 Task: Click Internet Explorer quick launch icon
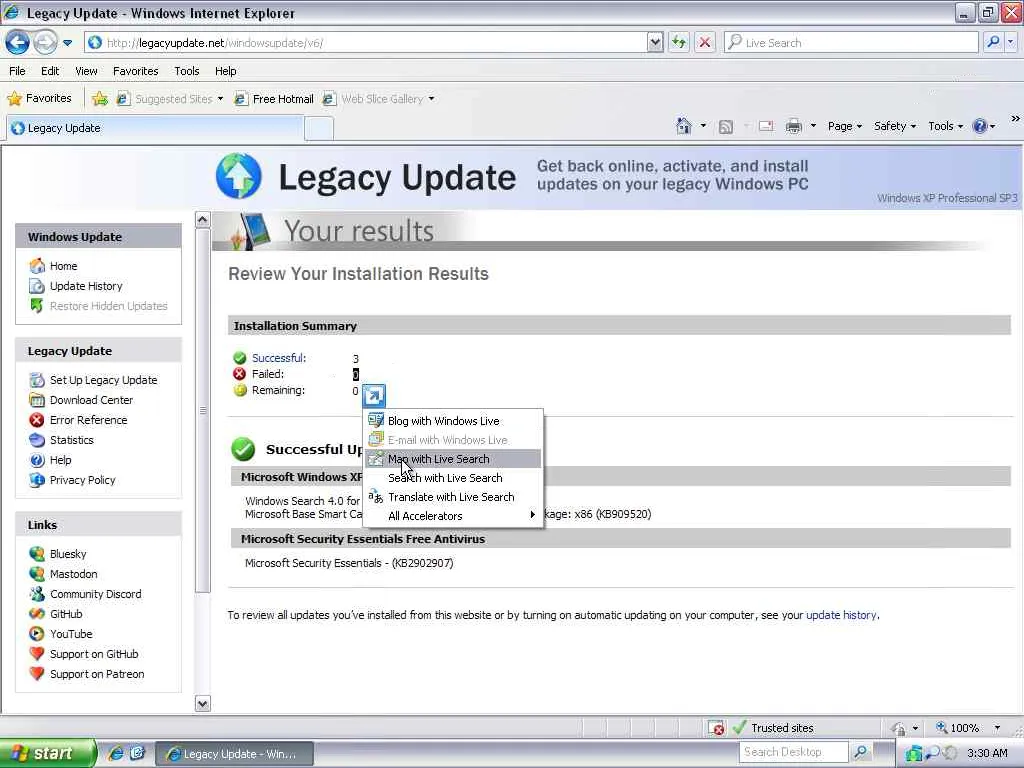pos(116,753)
